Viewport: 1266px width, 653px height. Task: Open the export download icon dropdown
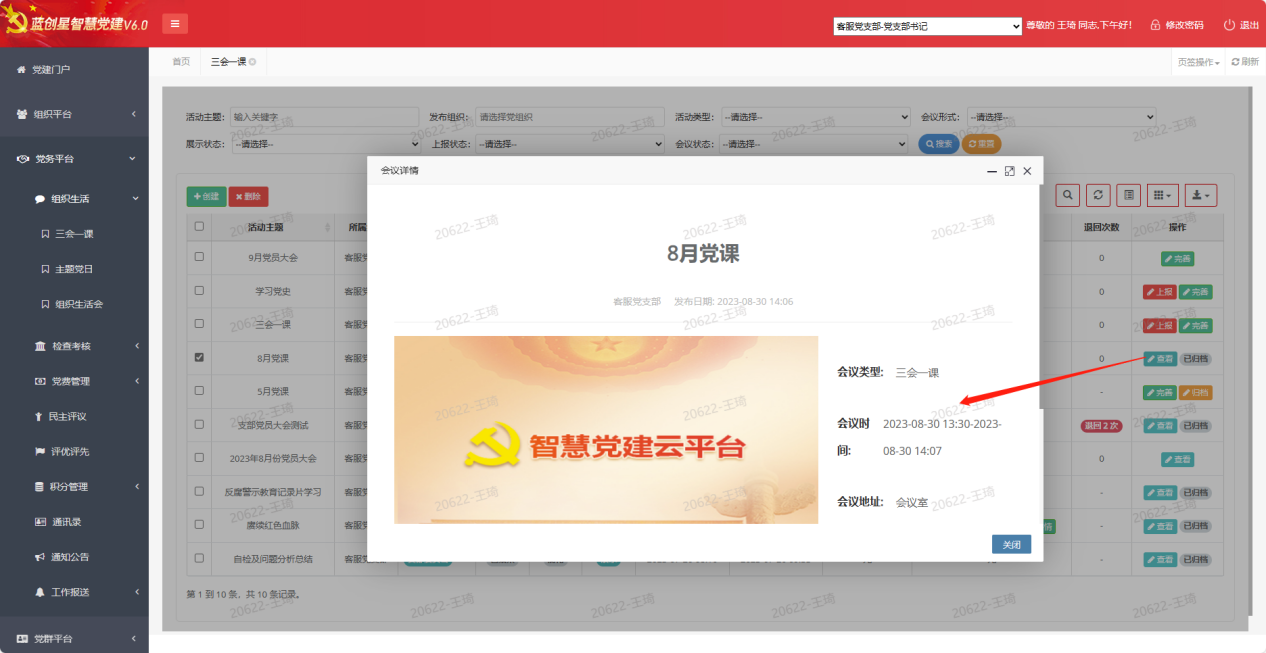1200,196
